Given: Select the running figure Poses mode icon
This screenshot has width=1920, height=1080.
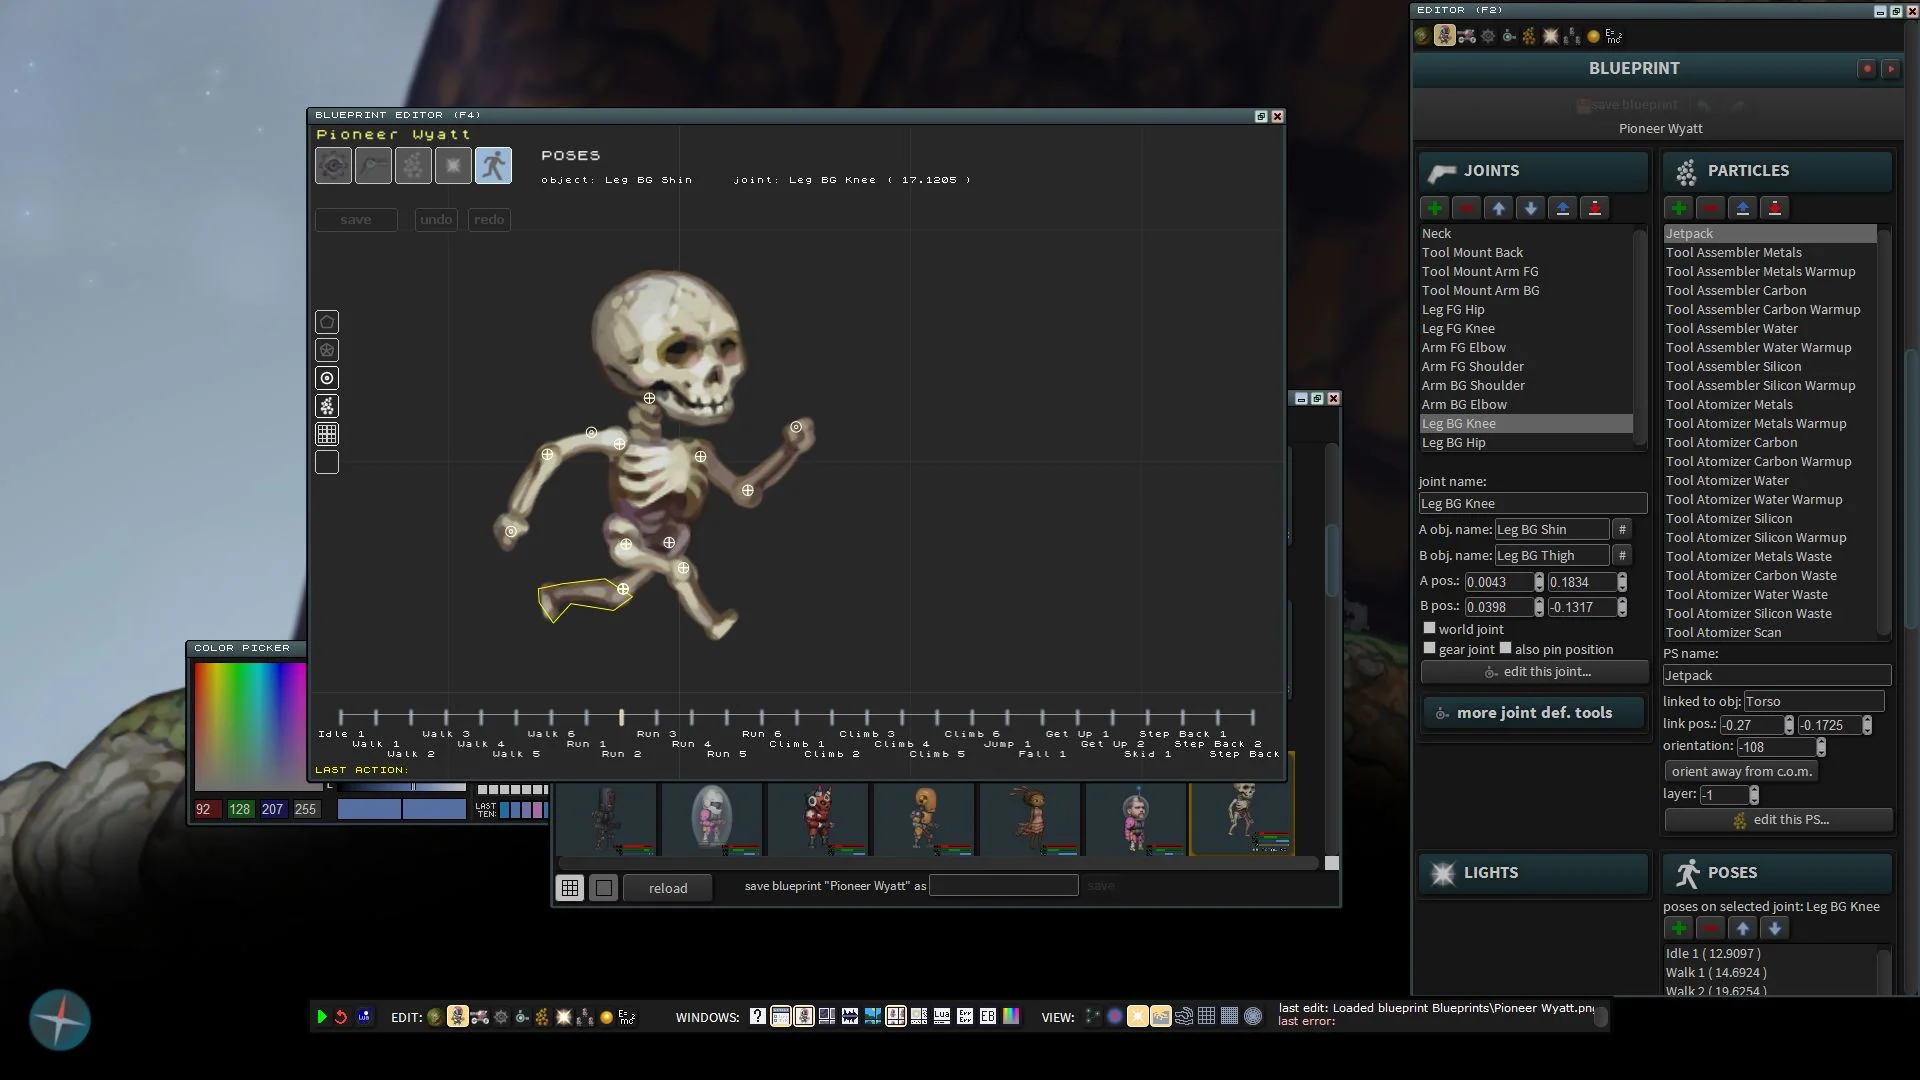Looking at the screenshot, I should pos(493,166).
